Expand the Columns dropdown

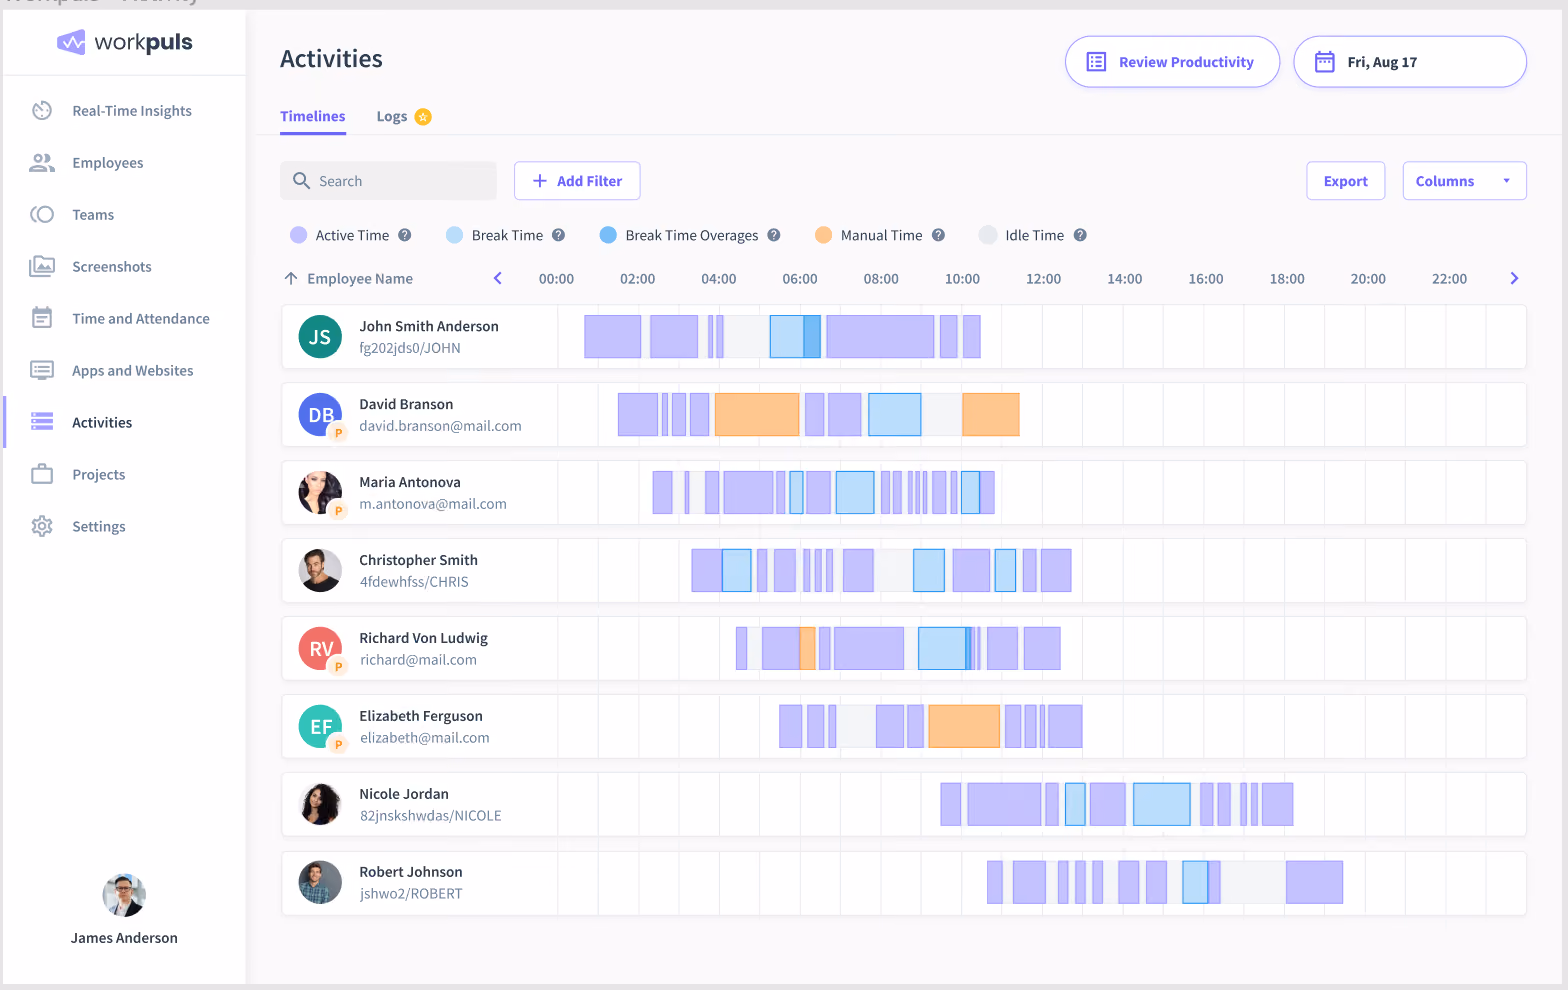1464,181
